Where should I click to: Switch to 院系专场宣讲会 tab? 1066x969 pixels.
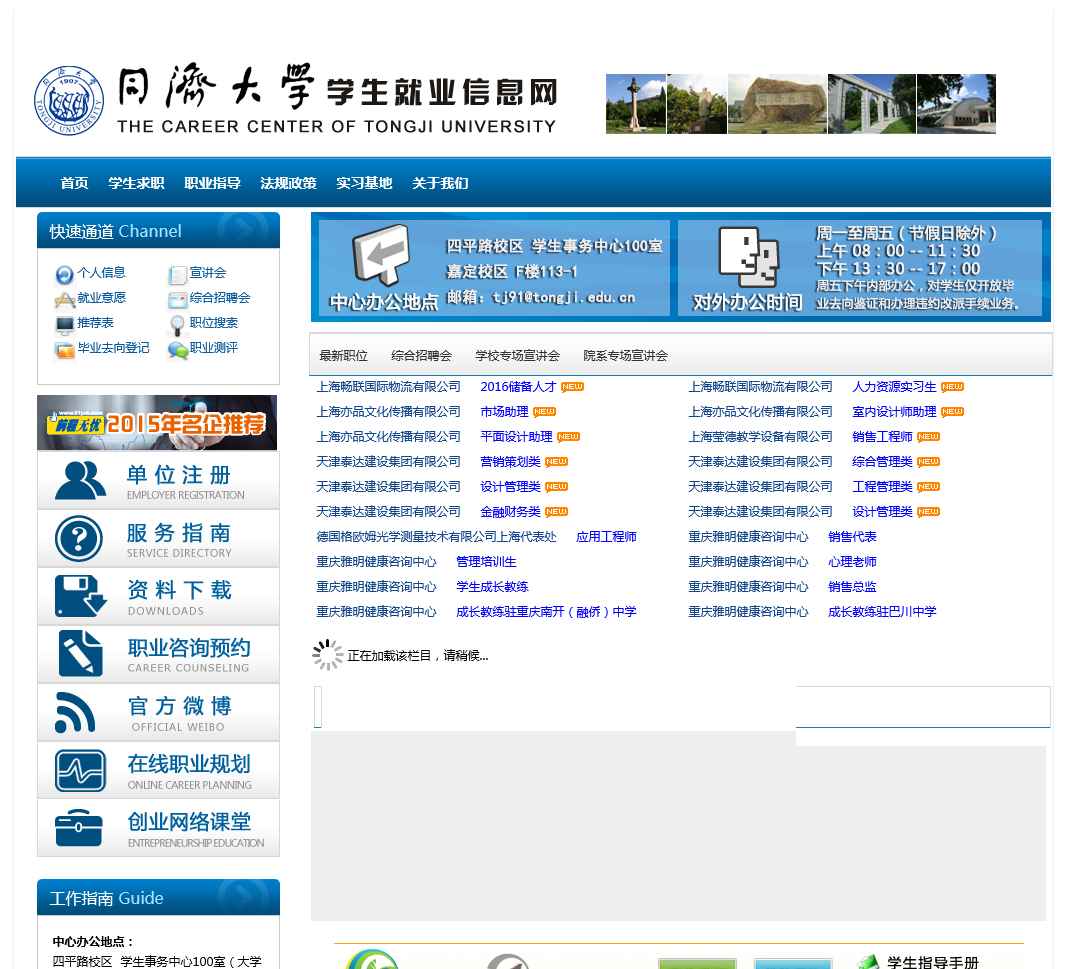click(x=625, y=356)
